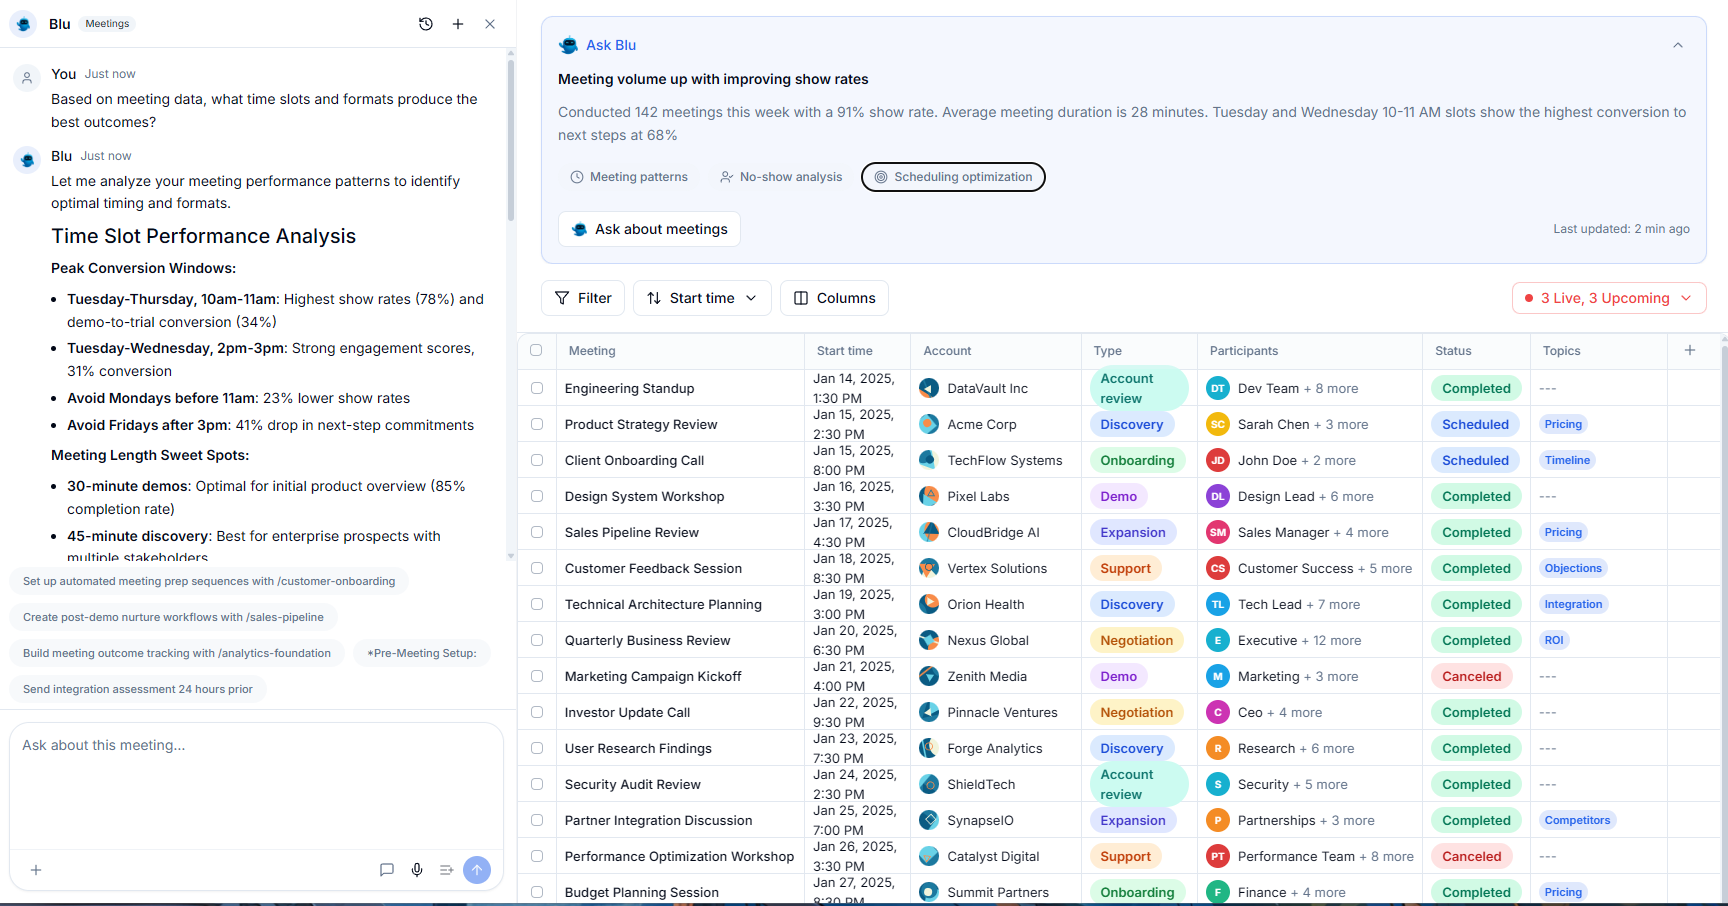Collapse the Ask Blu summary panel
Viewport: 1728px width, 906px height.
[x=1678, y=45]
